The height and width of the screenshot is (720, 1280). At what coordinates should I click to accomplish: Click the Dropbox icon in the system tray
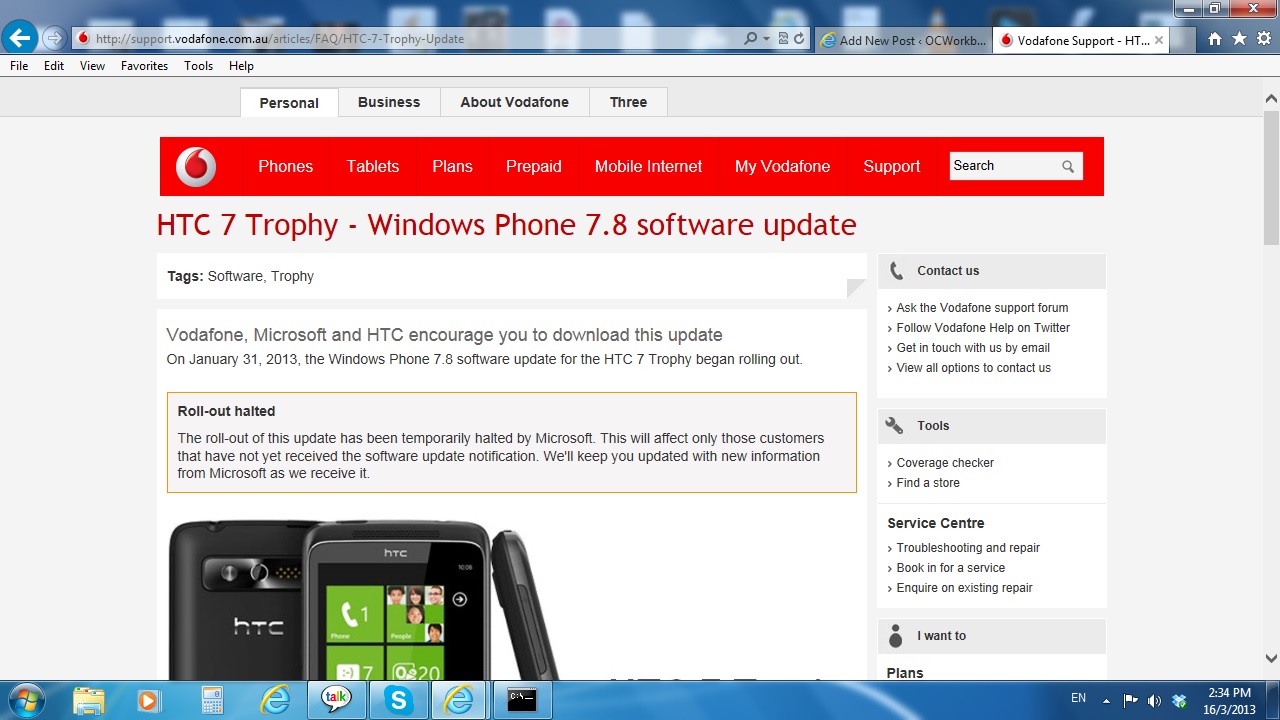pyautogui.click(x=1179, y=700)
